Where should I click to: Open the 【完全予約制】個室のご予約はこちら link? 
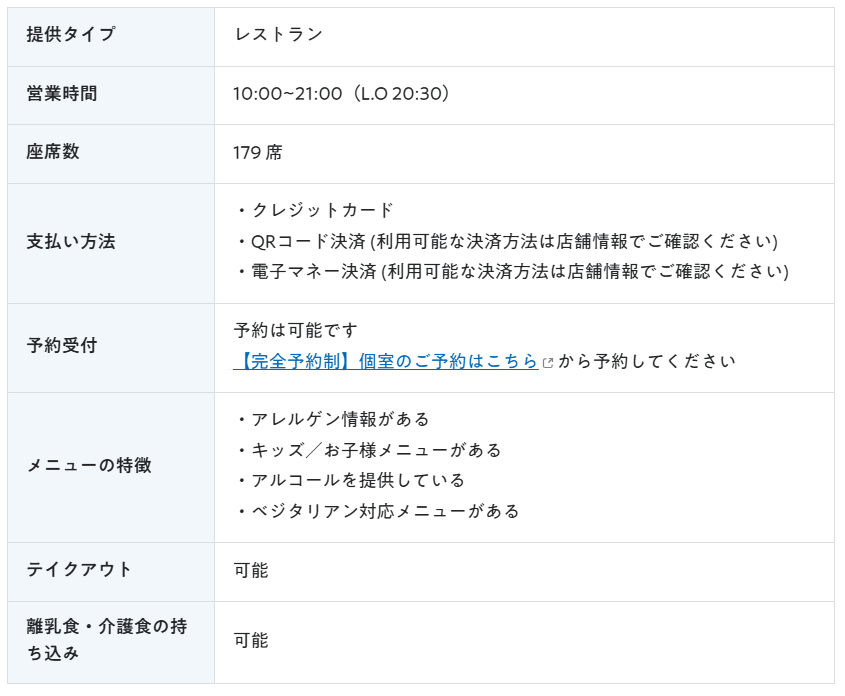click(x=386, y=361)
